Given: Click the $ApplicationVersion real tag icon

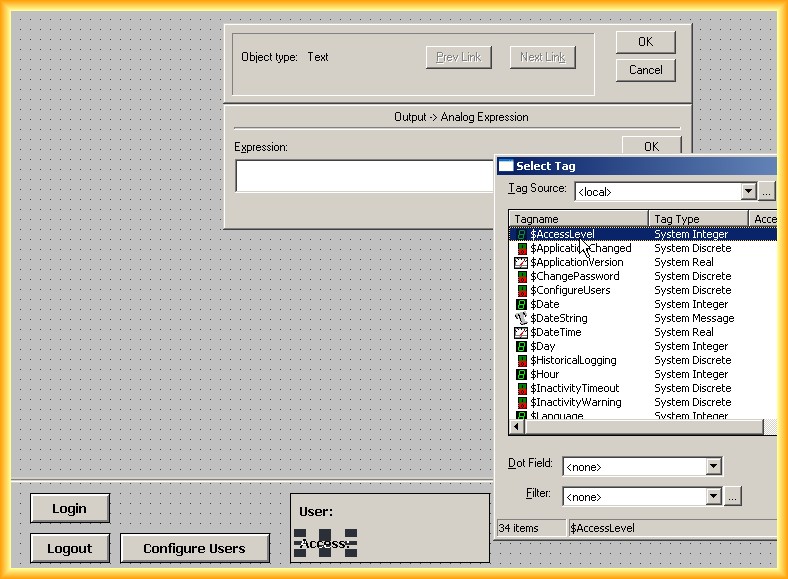Looking at the screenshot, I should [x=521, y=262].
